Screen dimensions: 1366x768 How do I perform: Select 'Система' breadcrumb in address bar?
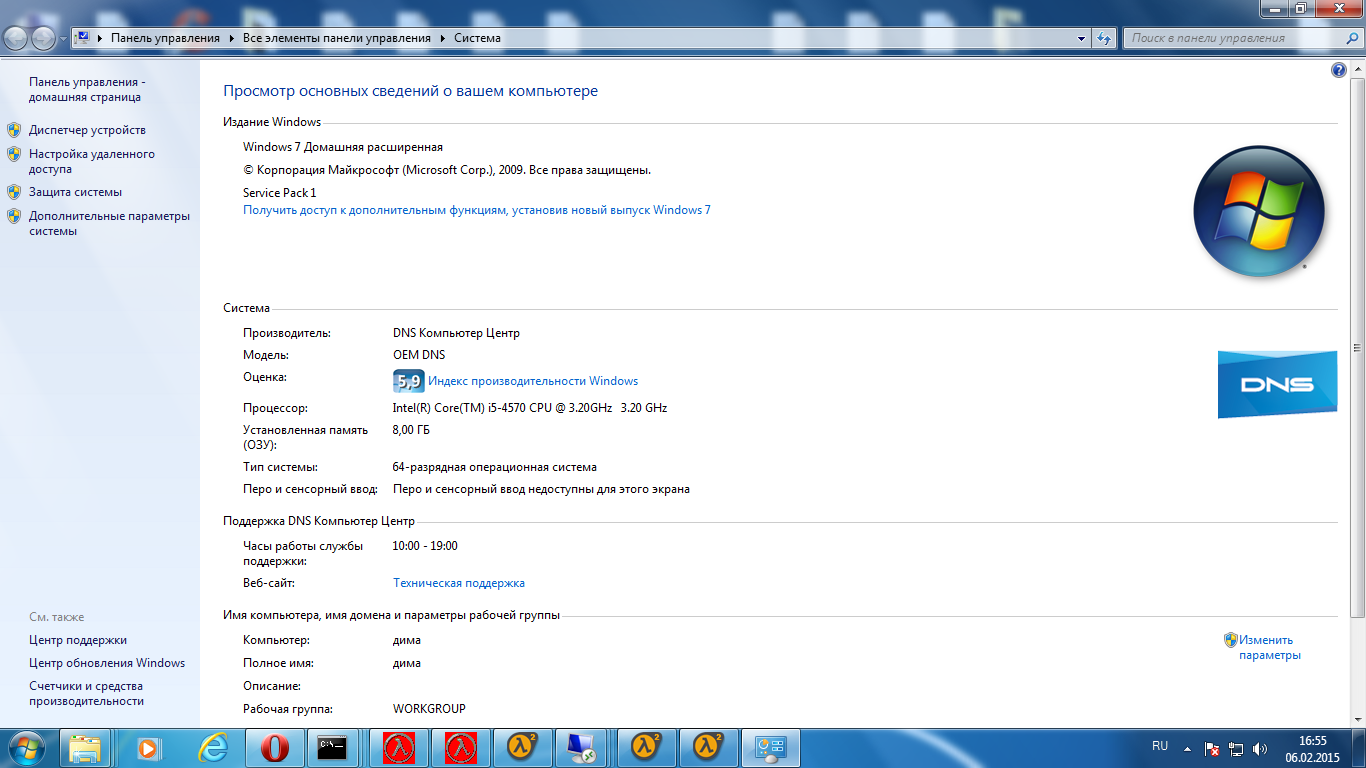[477, 38]
